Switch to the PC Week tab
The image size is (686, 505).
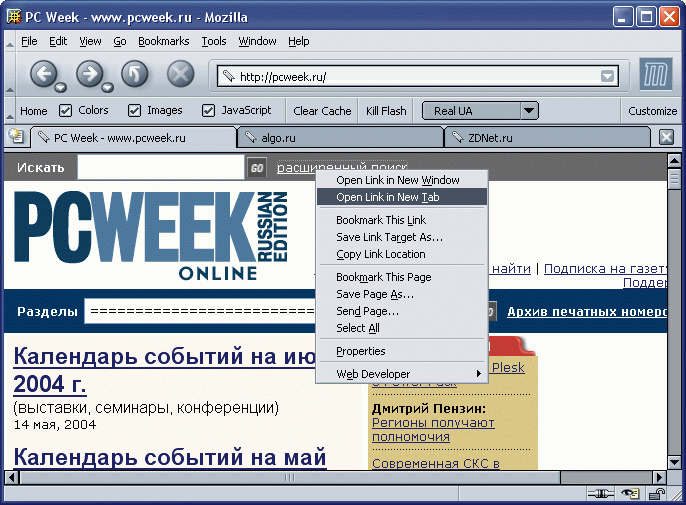tap(133, 138)
